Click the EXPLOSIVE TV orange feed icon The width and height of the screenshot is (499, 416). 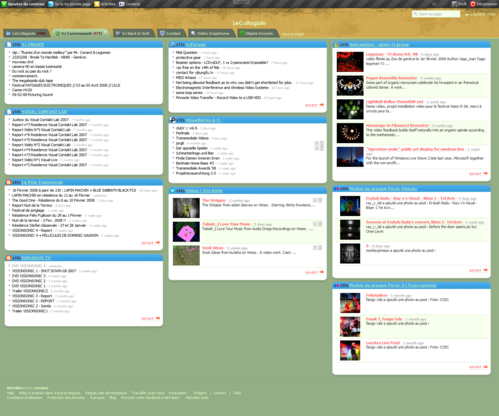point(9,258)
